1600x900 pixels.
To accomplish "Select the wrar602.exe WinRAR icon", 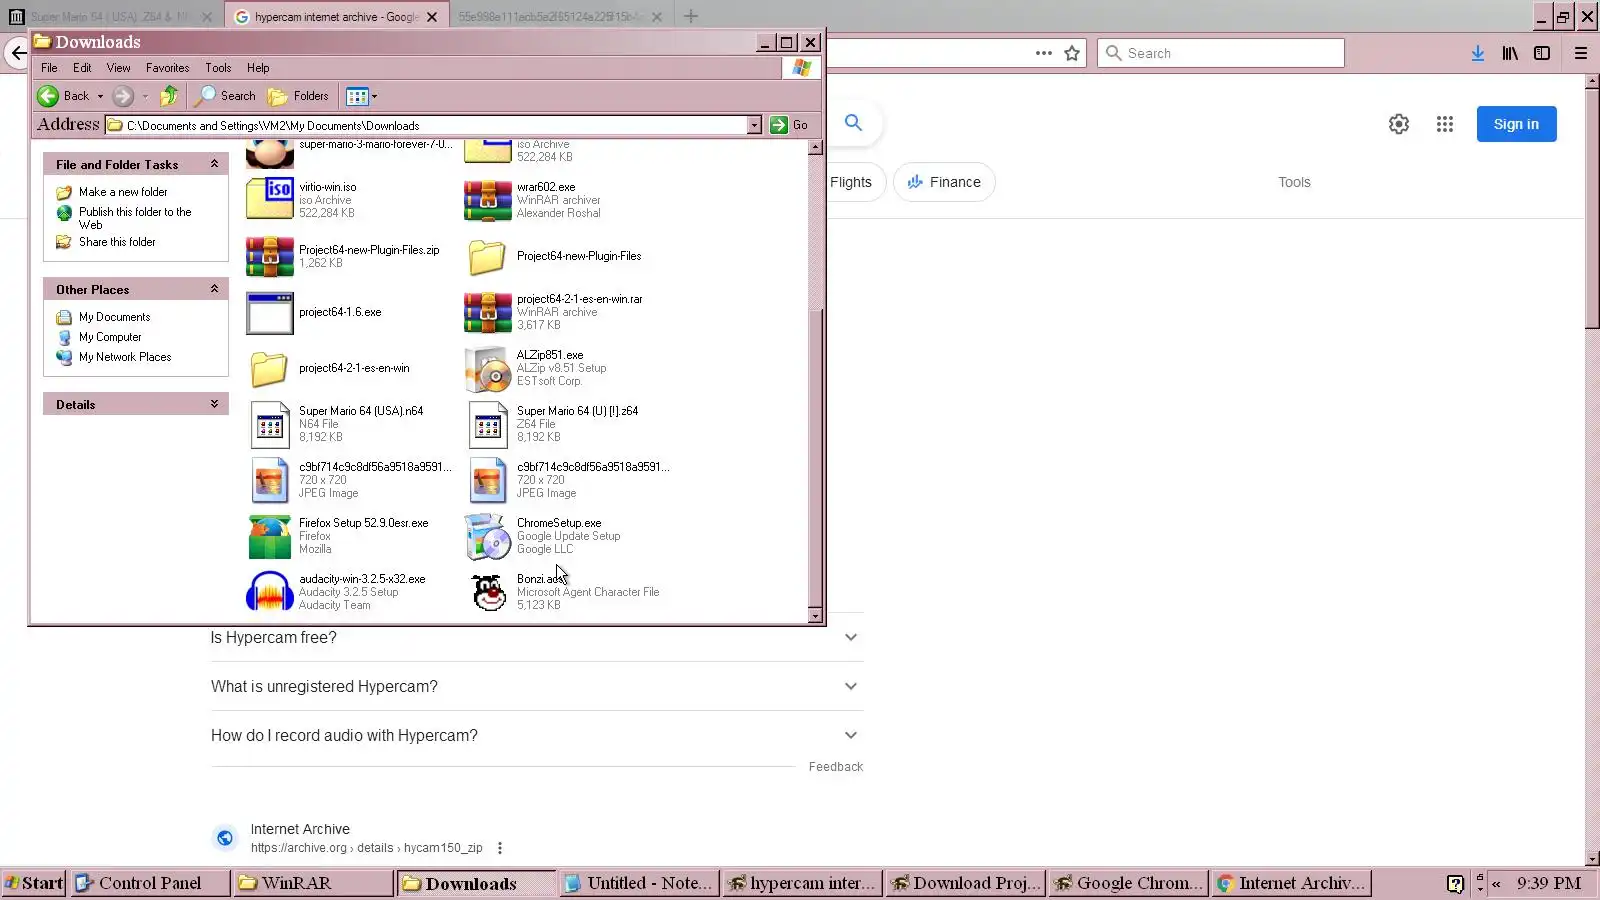I will point(488,199).
